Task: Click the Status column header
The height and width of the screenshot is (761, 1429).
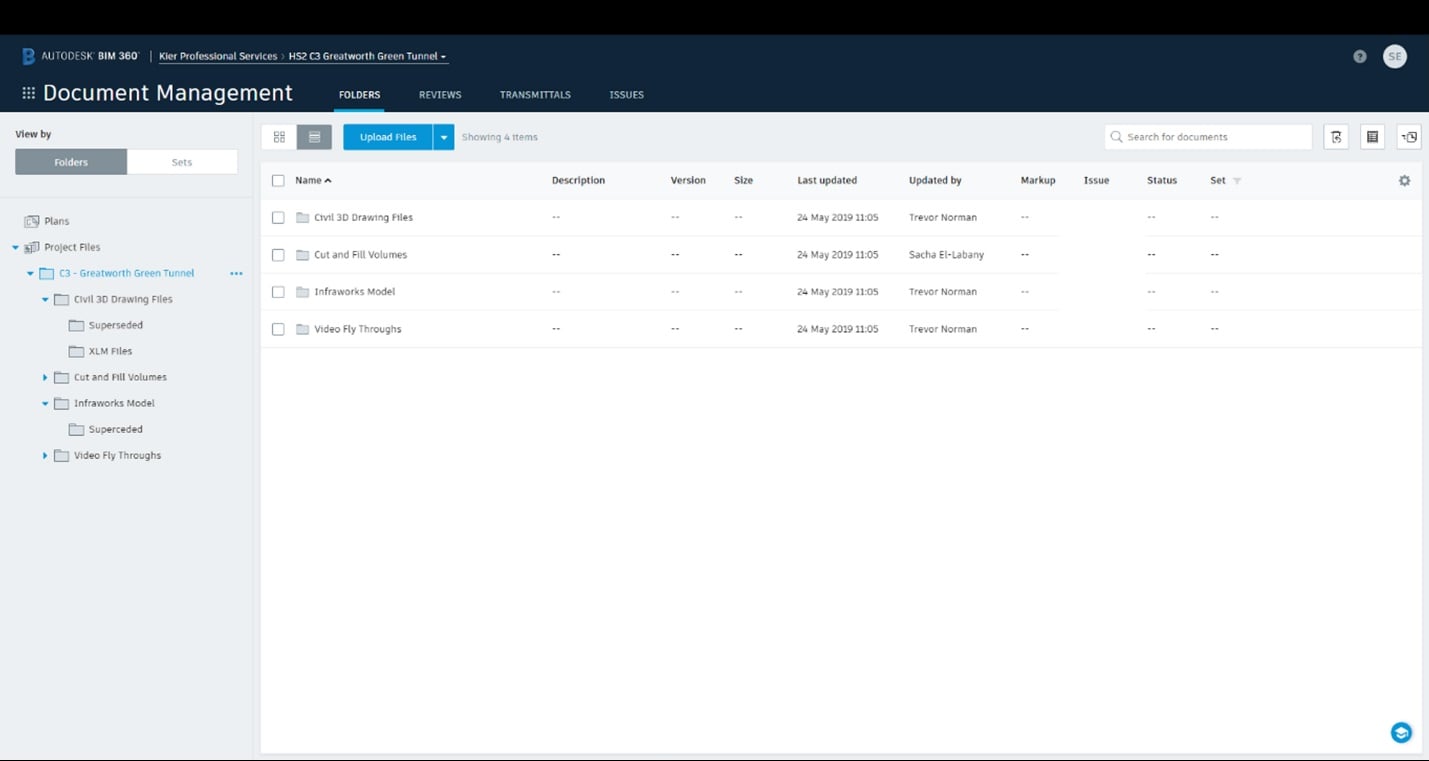Action: pos(1162,181)
